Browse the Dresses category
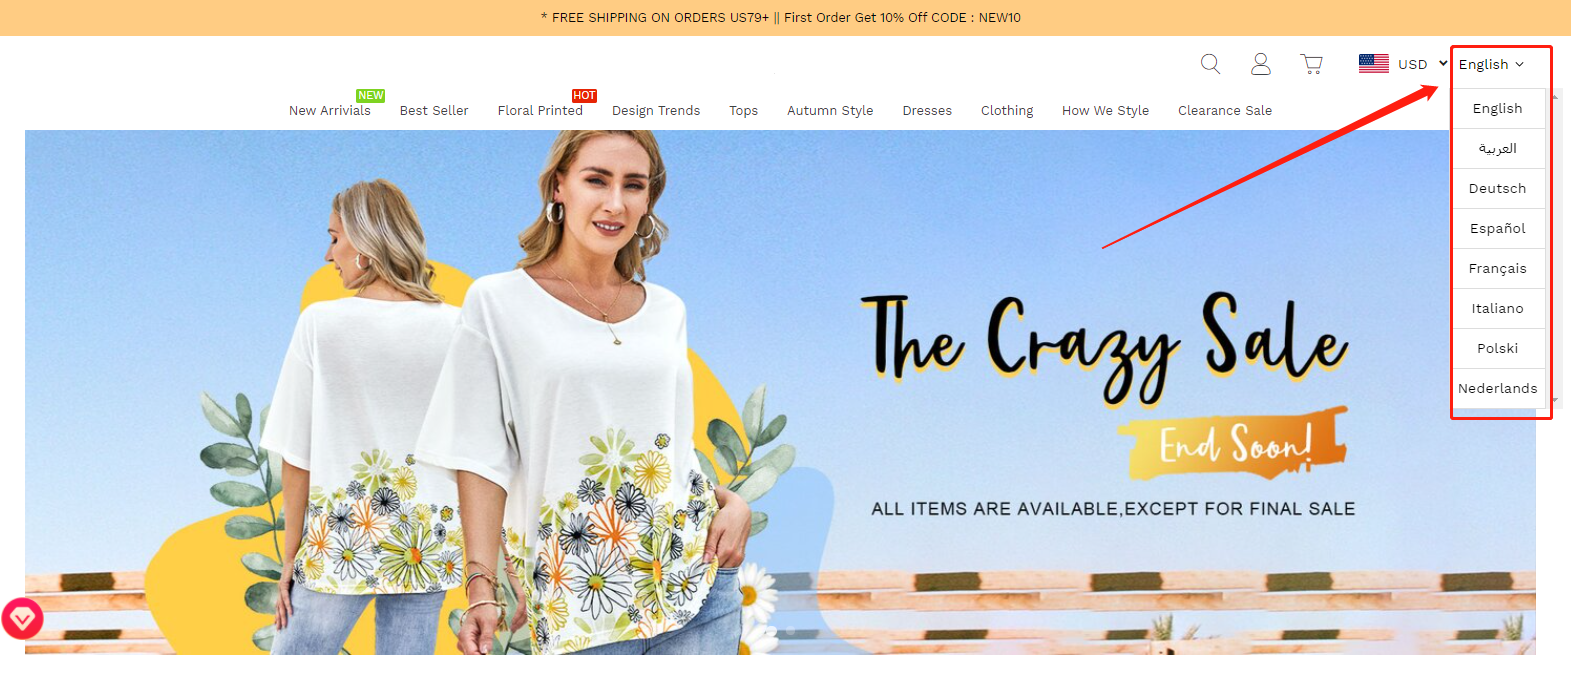 (927, 110)
